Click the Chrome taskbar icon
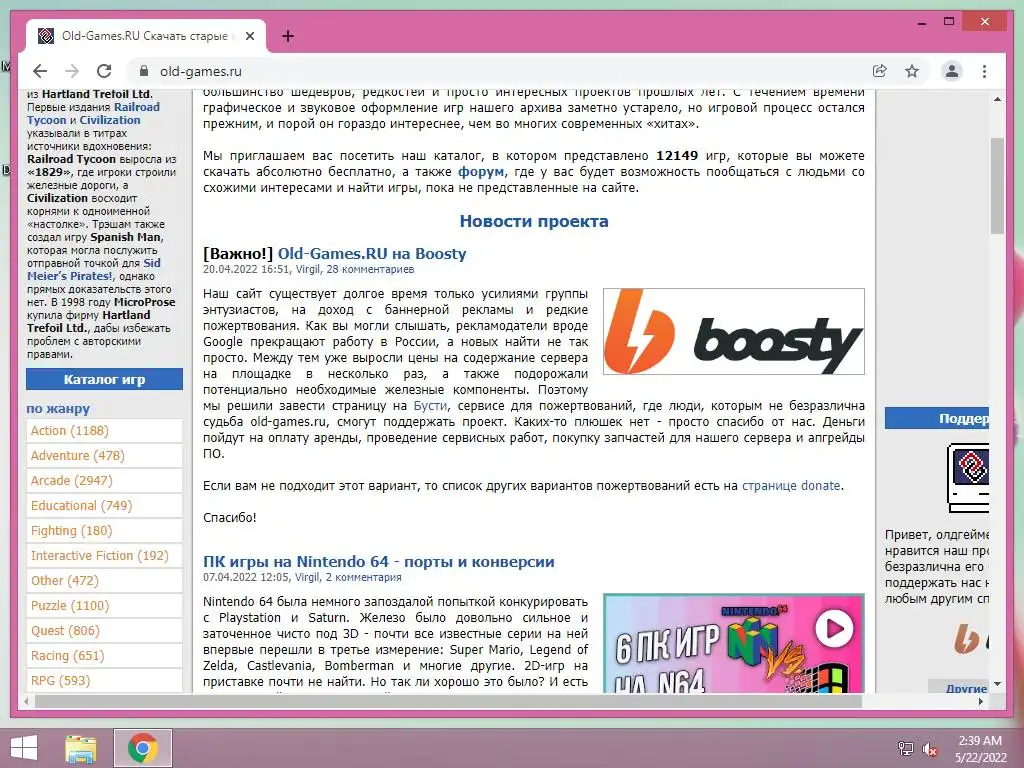Screen dimensions: 1024x768 (x=142, y=748)
